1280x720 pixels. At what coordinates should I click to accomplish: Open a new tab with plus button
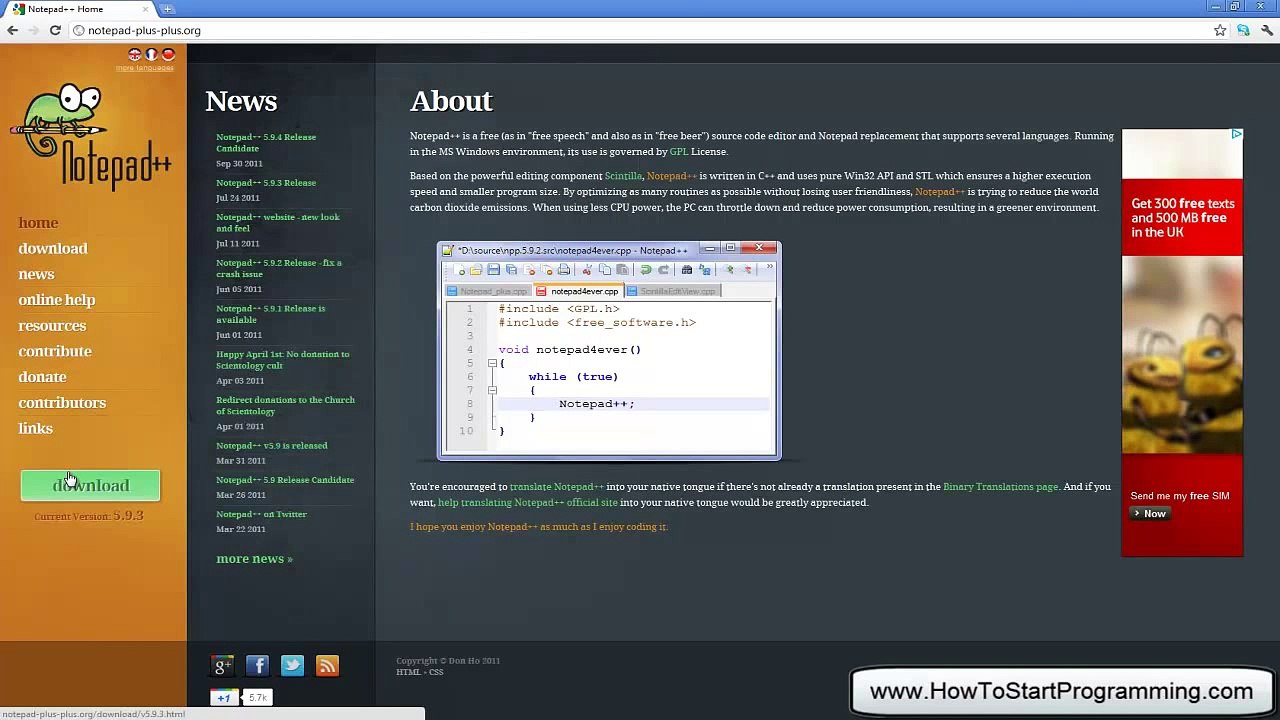pos(168,9)
